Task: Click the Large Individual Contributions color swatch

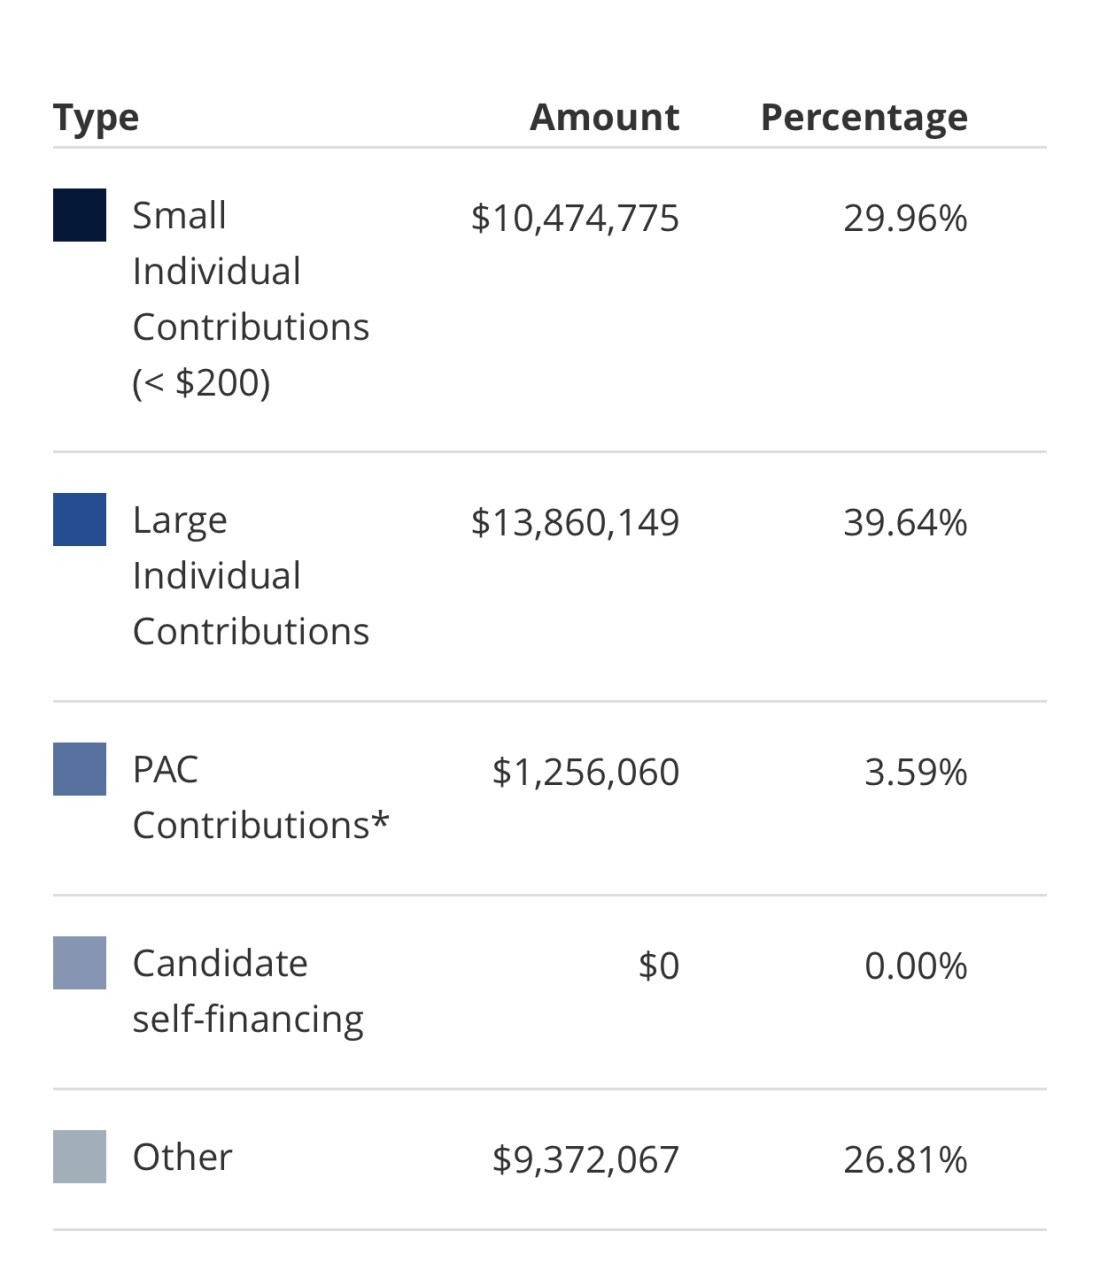Action: click(x=79, y=520)
